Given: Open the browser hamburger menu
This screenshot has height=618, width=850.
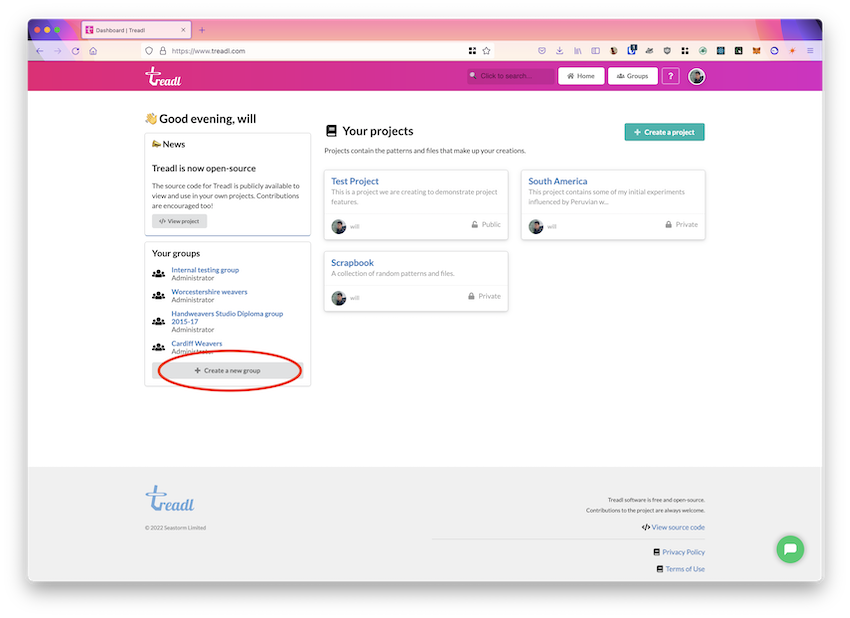Looking at the screenshot, I should 810,51.
